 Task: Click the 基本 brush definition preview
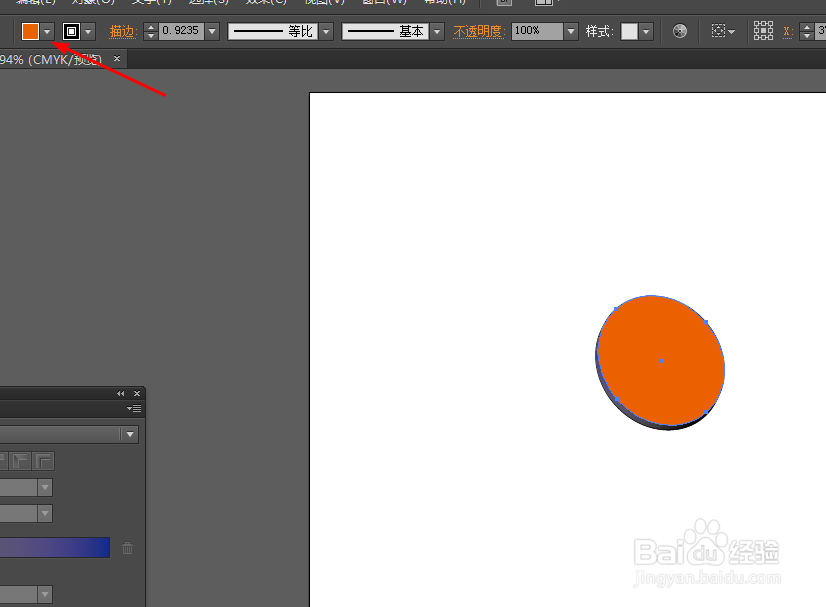click(385, 32)
